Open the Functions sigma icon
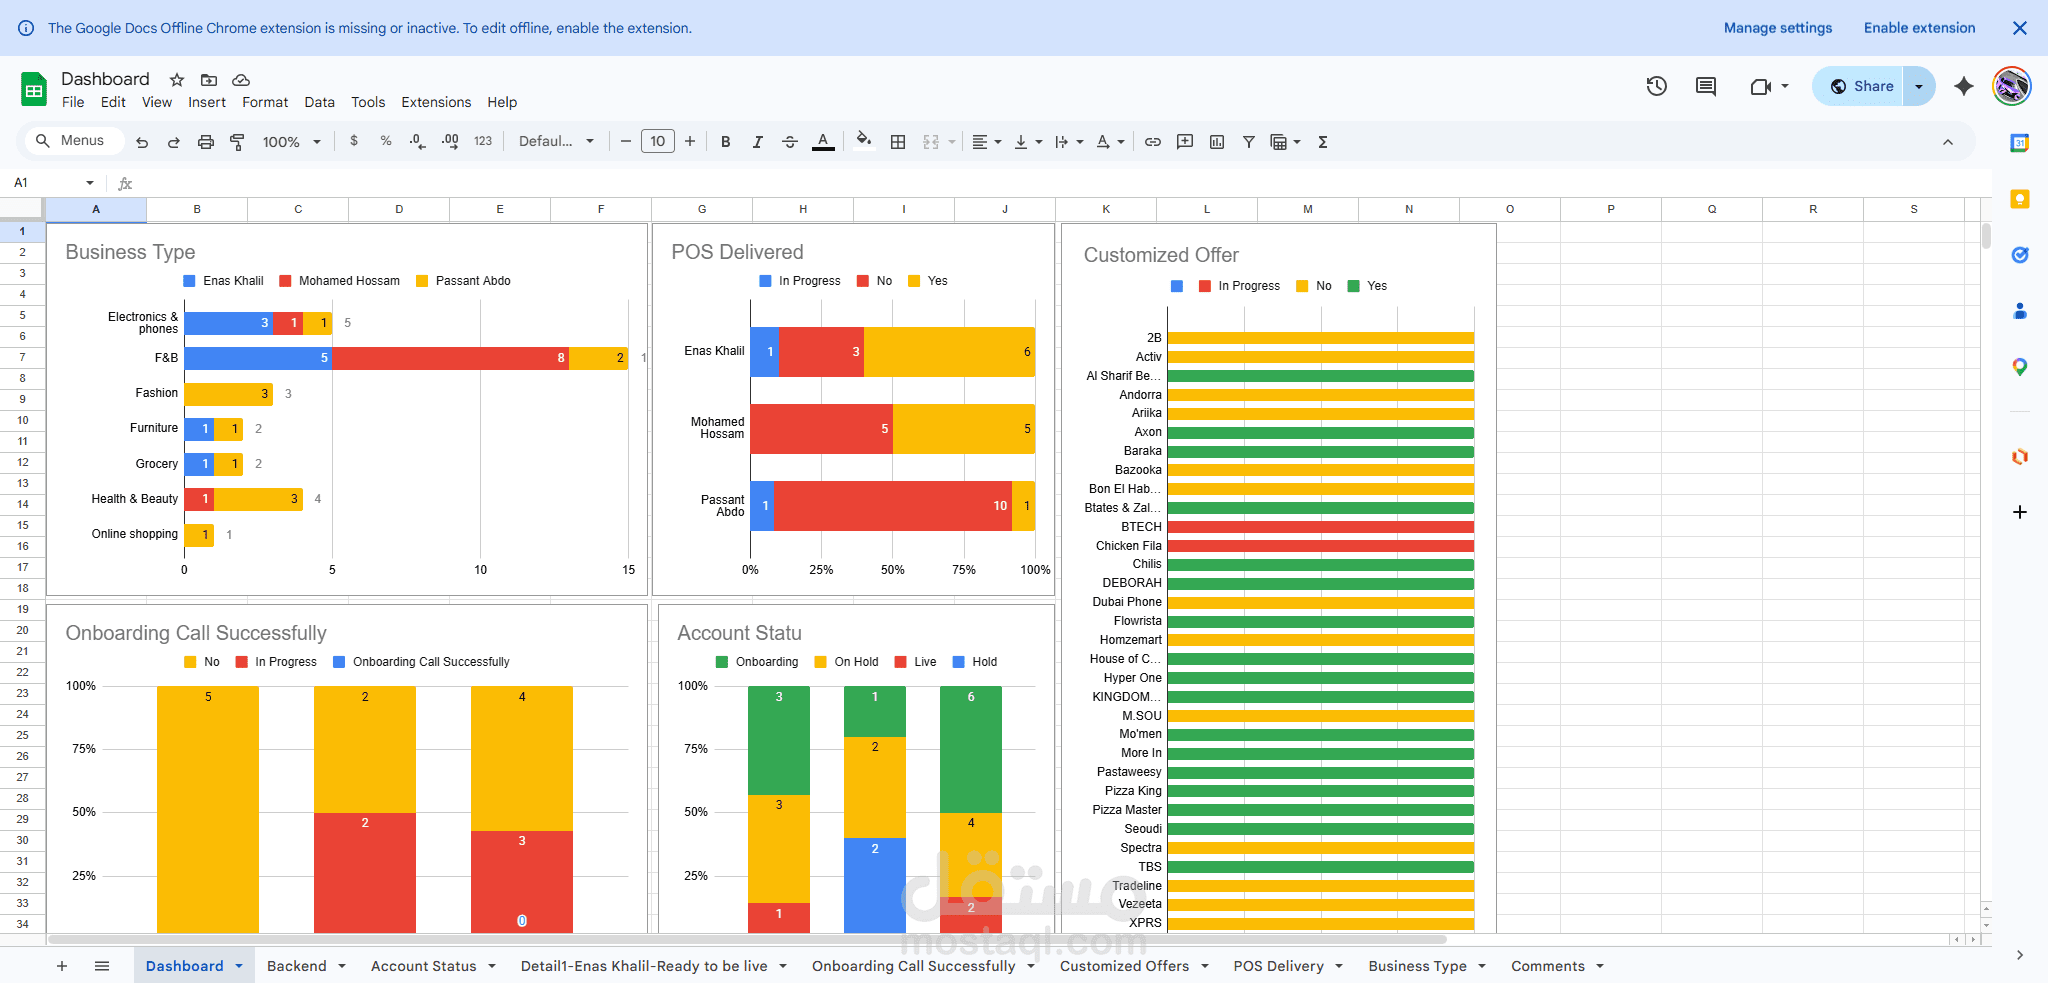 tap(1323, 142)
